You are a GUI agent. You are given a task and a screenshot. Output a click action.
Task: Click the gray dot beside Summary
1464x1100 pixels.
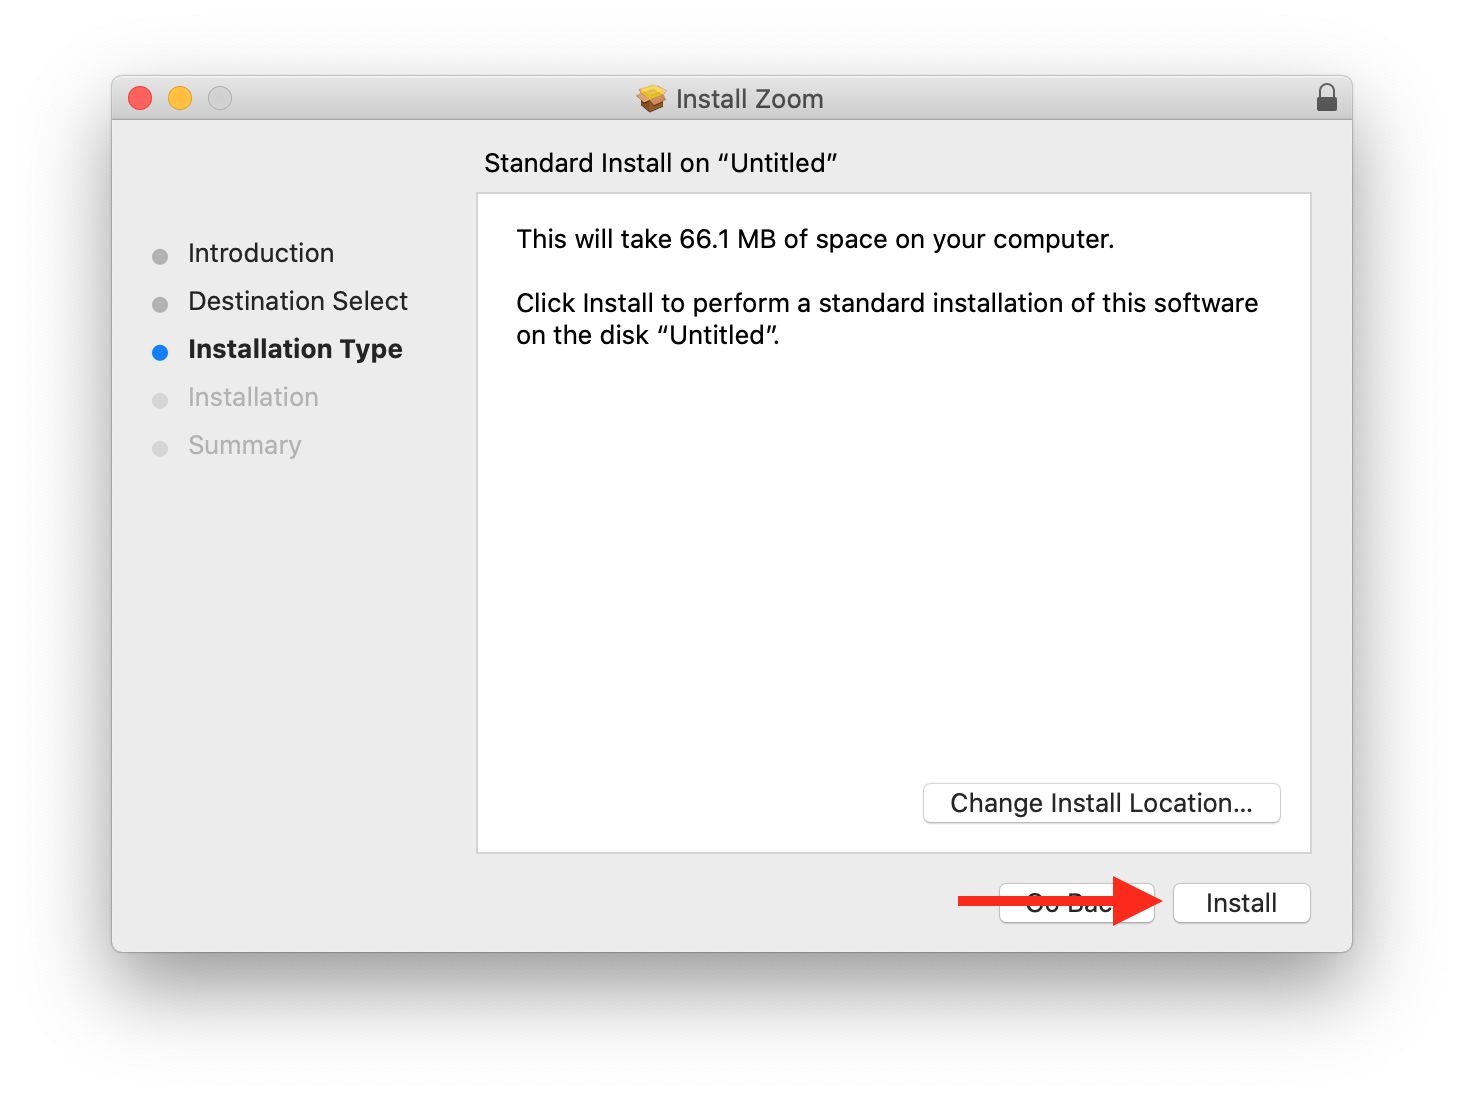[160, 448]
